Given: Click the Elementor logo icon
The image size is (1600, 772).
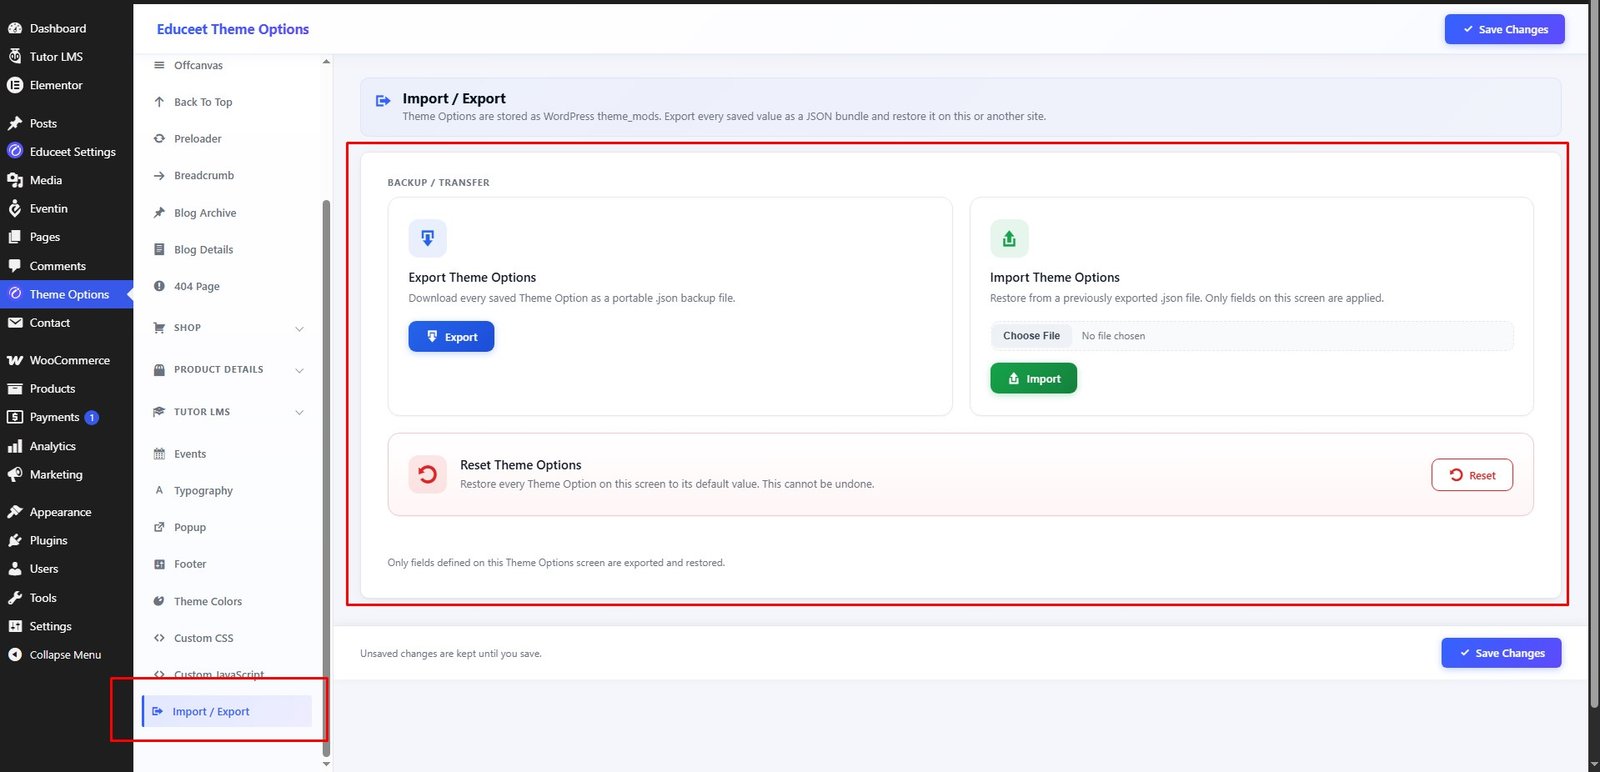Looking at the screenshot, I should pos(15,85).
